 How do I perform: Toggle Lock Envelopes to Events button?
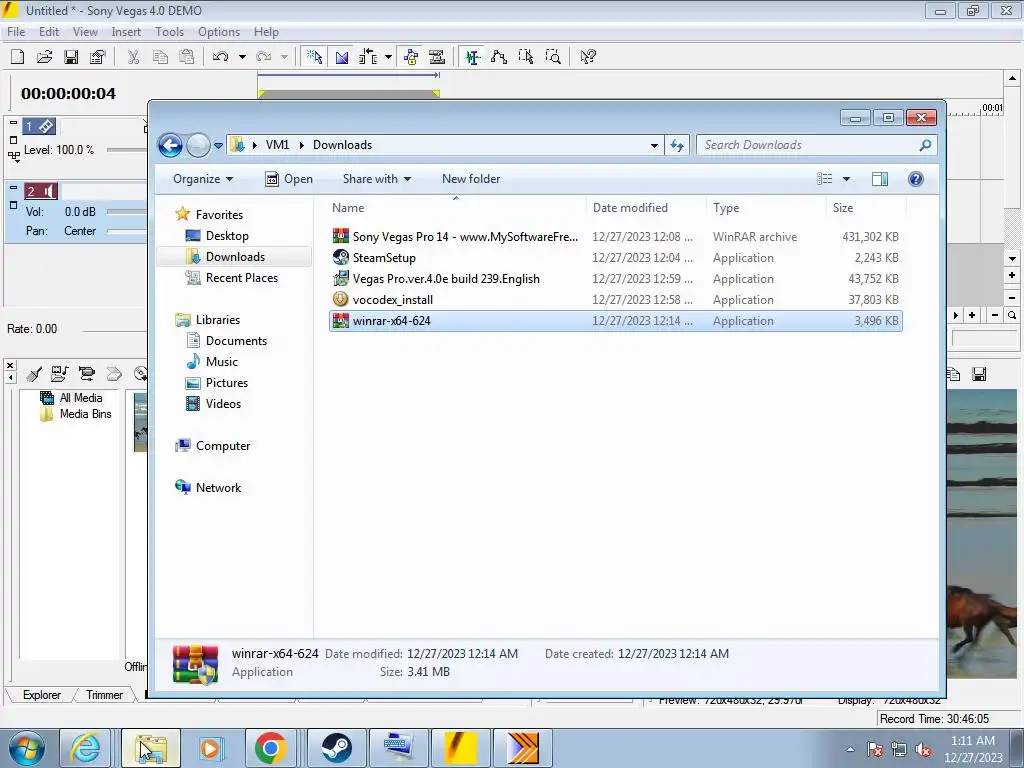pos(411,57)
